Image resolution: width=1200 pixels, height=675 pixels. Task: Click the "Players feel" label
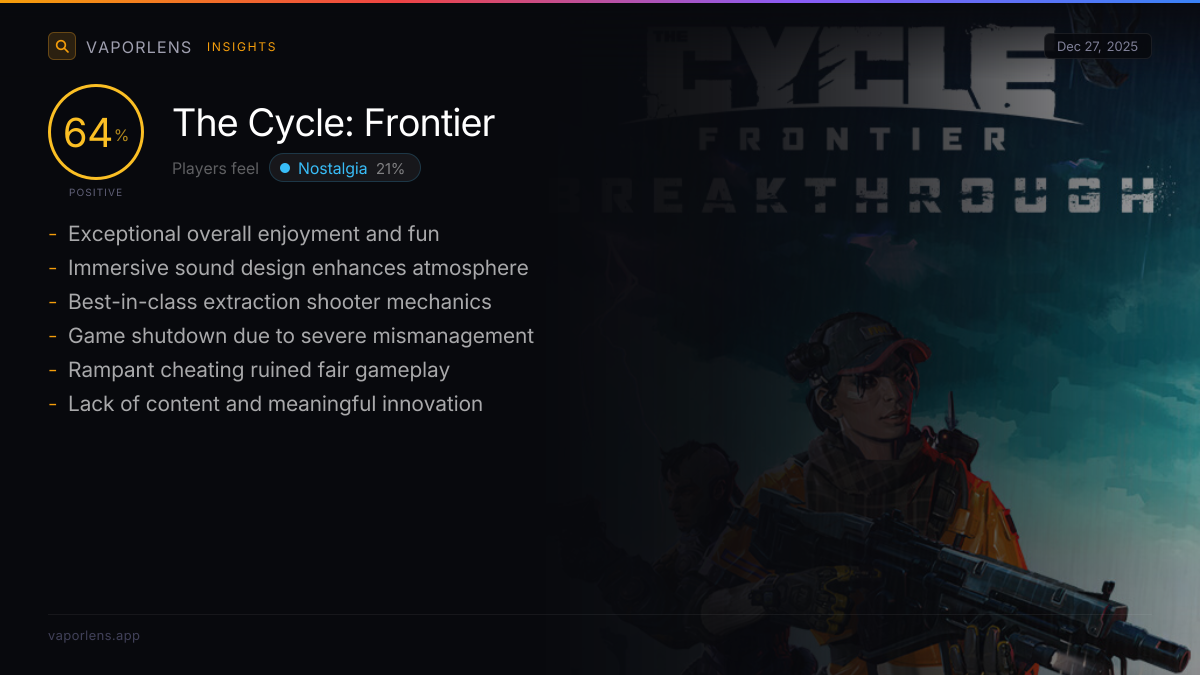[x=215, y=169]
